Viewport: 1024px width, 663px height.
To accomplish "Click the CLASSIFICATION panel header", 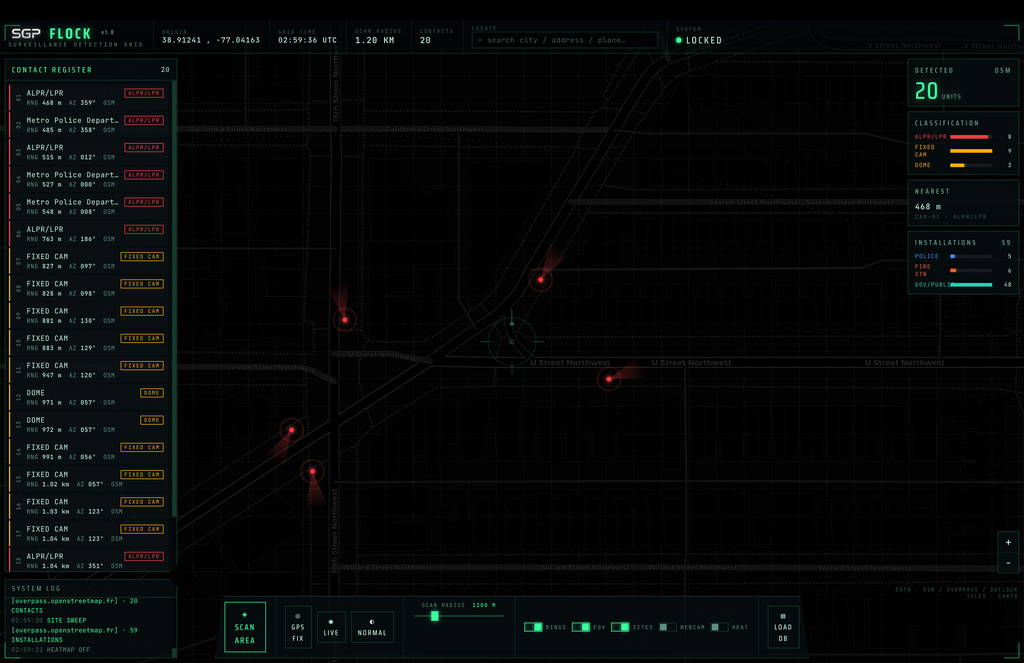I will pos(947,123).
